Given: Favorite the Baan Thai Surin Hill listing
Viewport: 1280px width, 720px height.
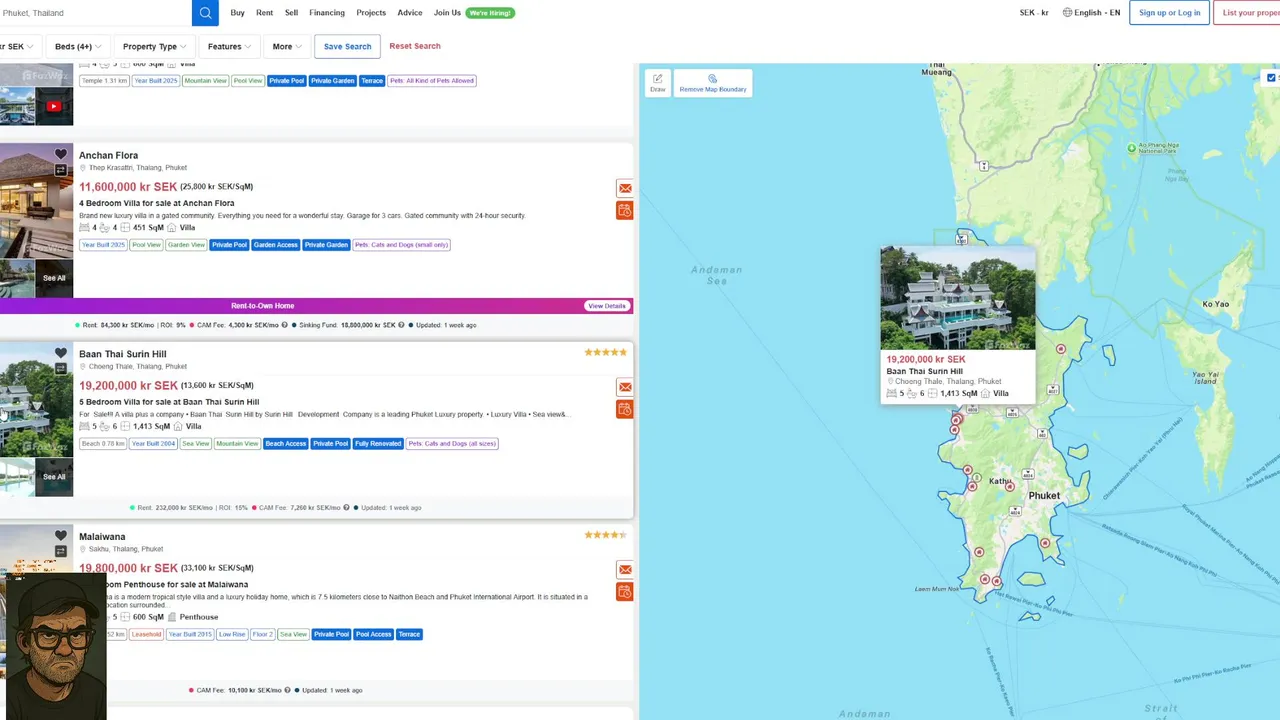Looking at the screenshot, I should point(61,353).
